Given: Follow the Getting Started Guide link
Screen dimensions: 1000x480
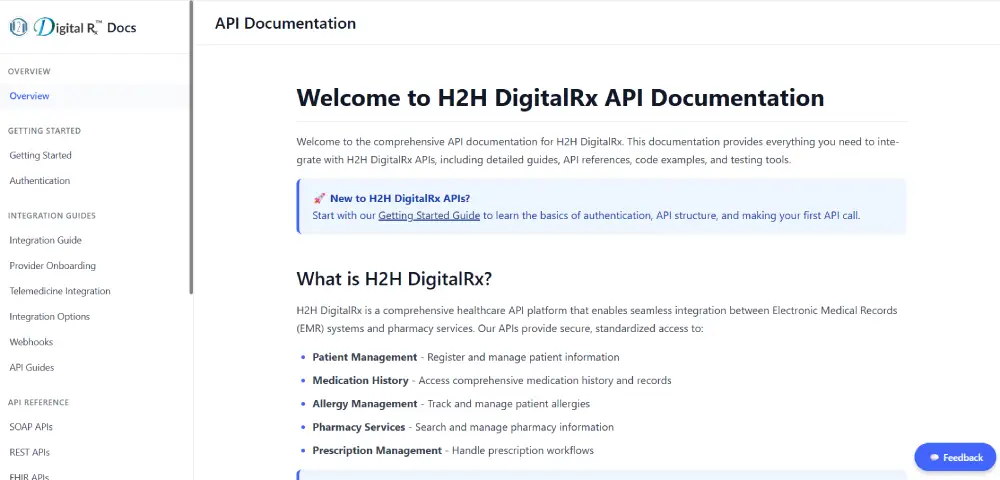Looking at the screenshot, I should (429, 215).
